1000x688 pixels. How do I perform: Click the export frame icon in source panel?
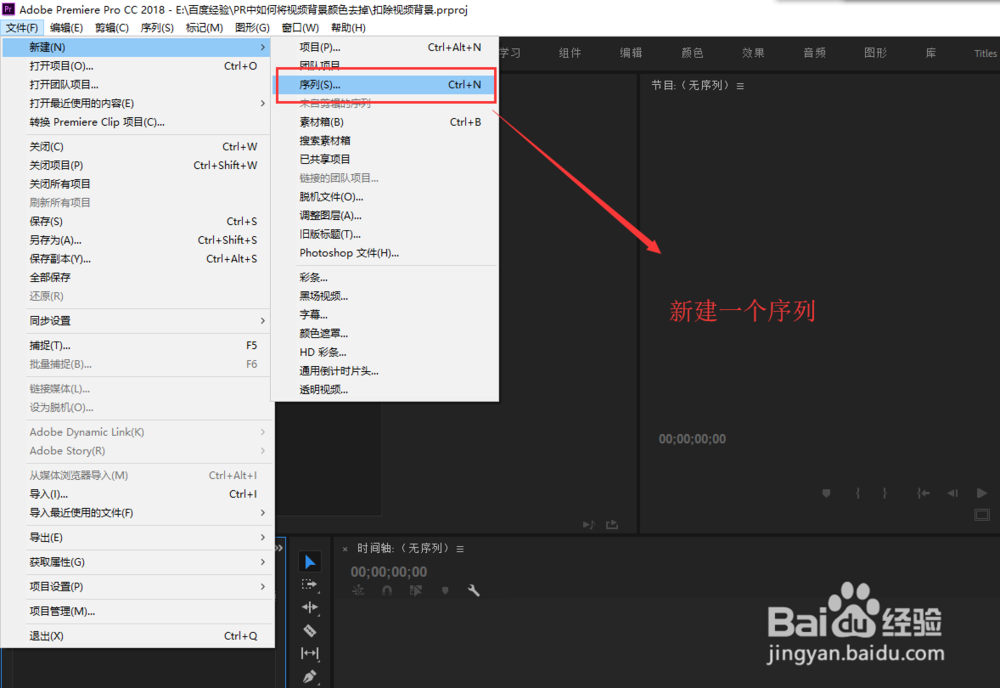click(x=612, y=524)
